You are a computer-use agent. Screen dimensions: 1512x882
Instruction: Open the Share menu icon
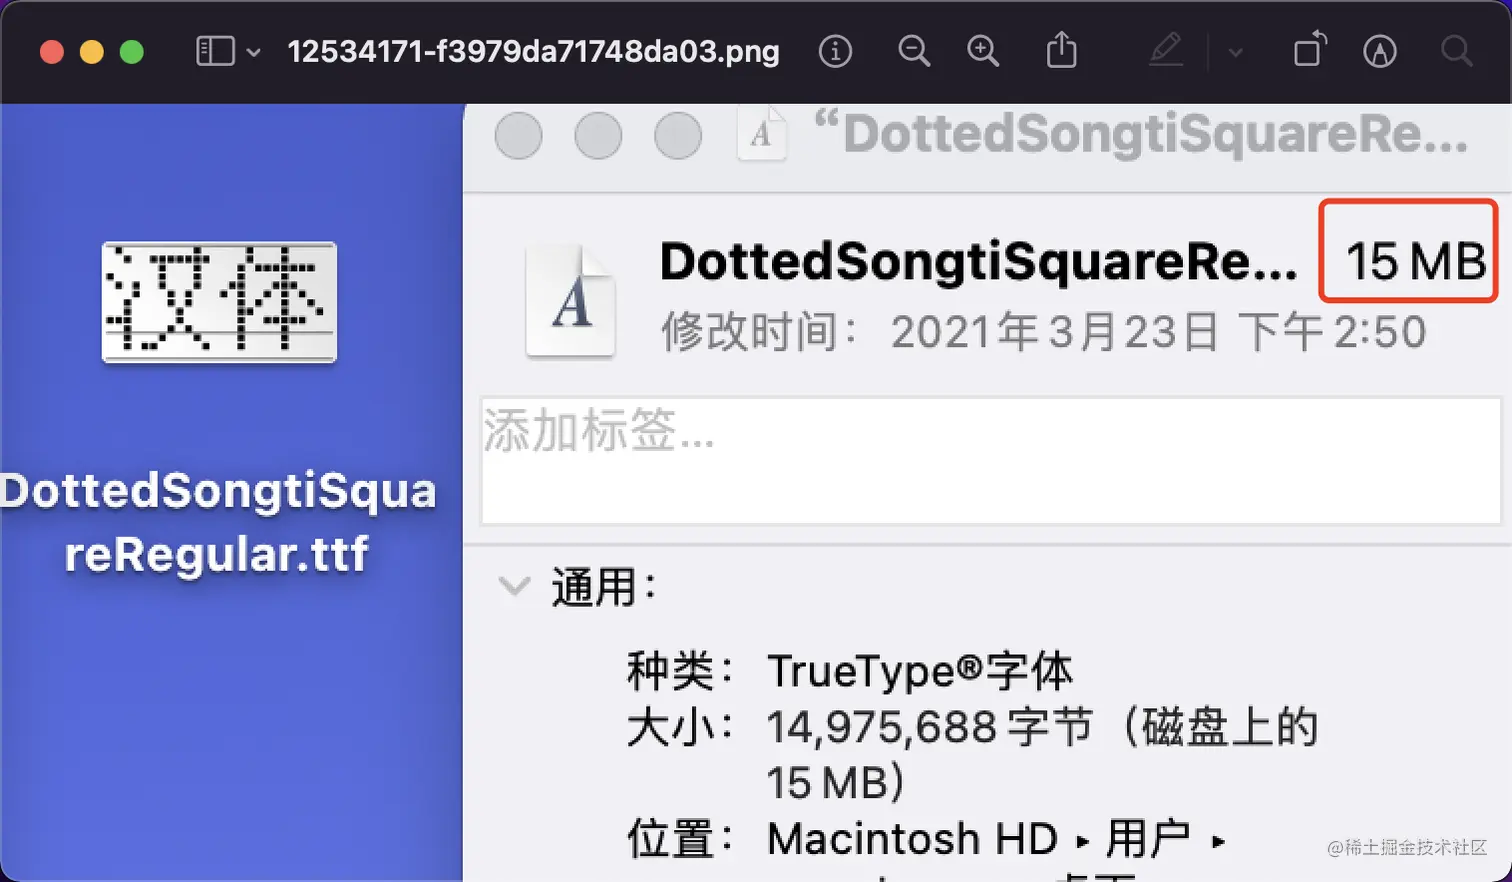click(1061, 50)
